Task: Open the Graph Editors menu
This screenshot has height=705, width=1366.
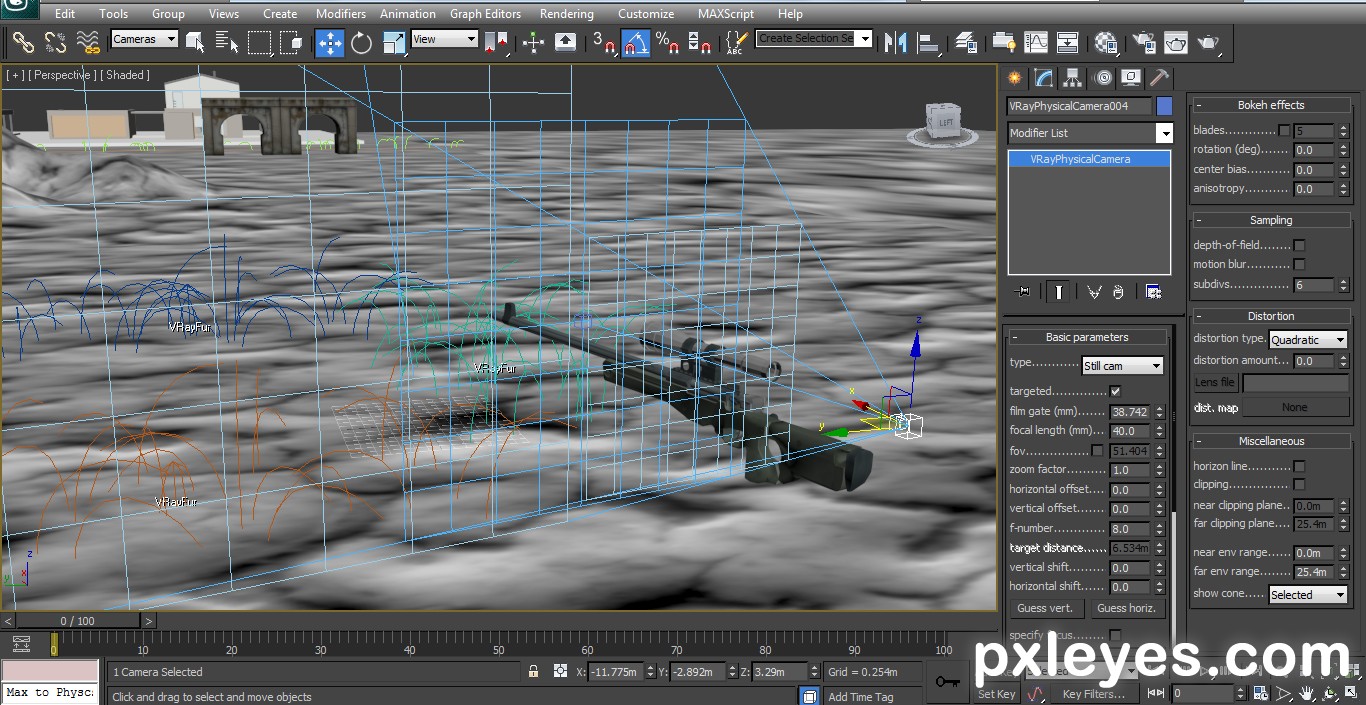Action: click(x=485, y=14)
